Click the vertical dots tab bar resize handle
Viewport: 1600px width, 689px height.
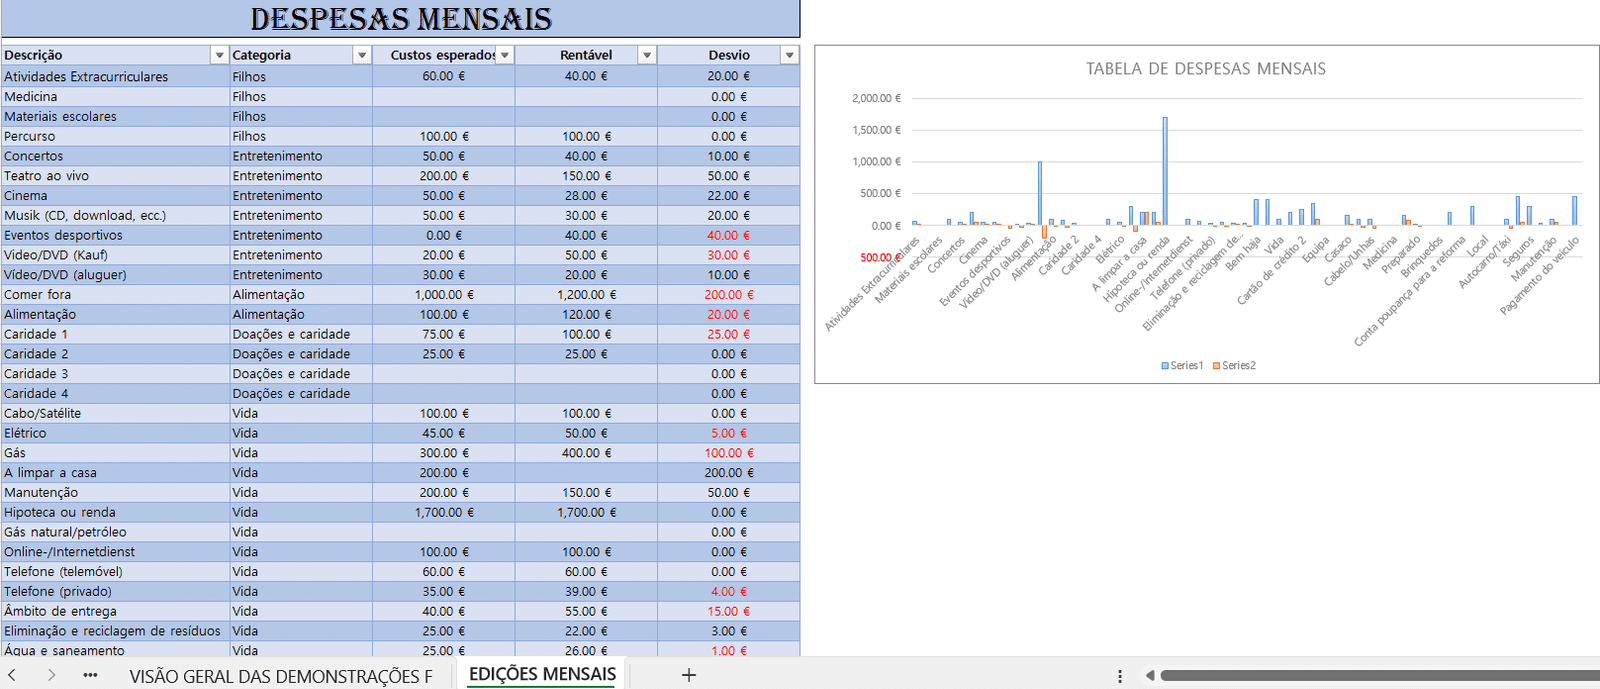(x=1120, y=676)
